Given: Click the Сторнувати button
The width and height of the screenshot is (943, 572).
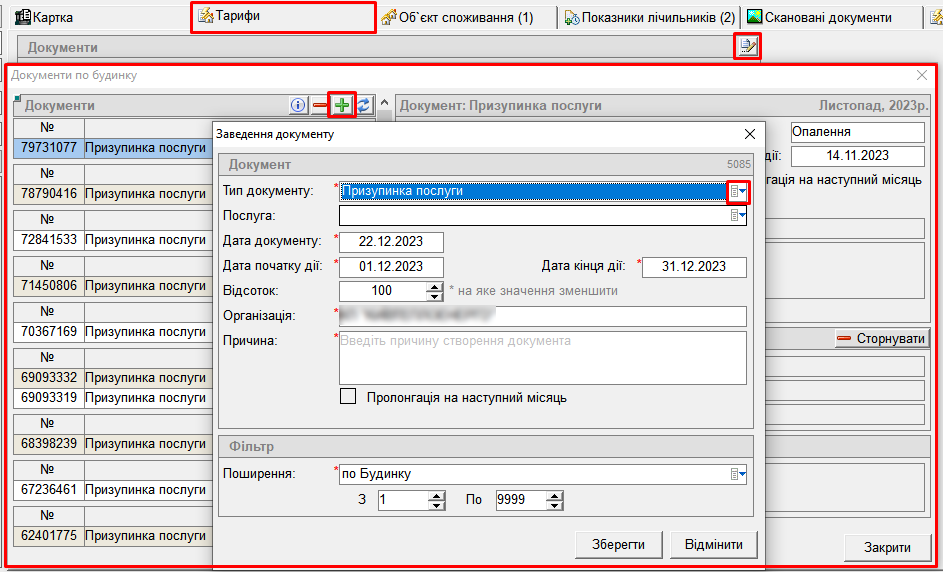Looking at the screenshot, I should point(882,339).
